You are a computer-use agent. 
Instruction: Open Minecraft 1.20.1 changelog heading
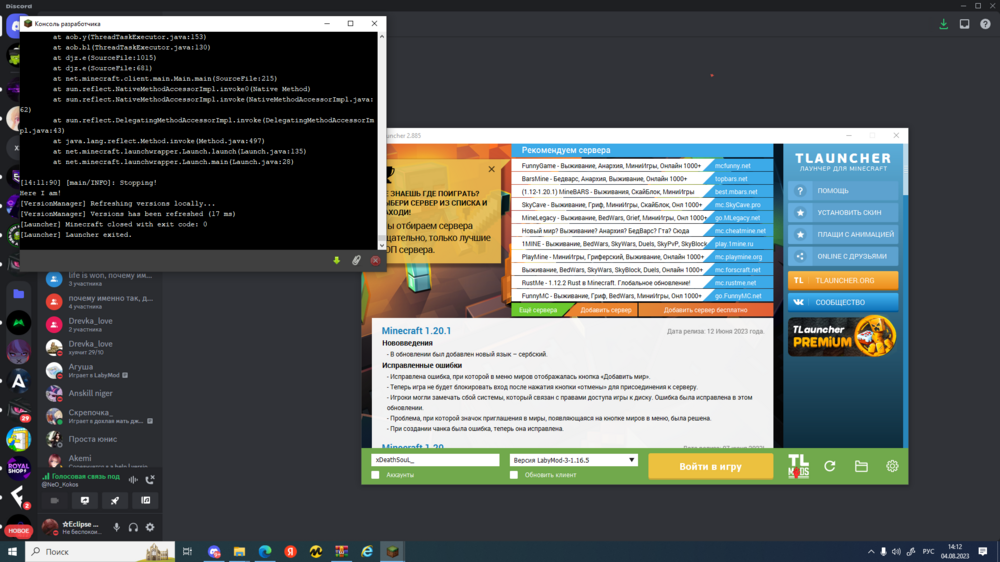click(x=416, y=330)
